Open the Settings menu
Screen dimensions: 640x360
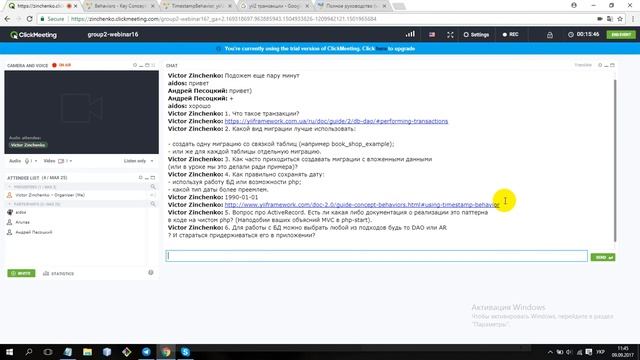click(x=476, y=35)
